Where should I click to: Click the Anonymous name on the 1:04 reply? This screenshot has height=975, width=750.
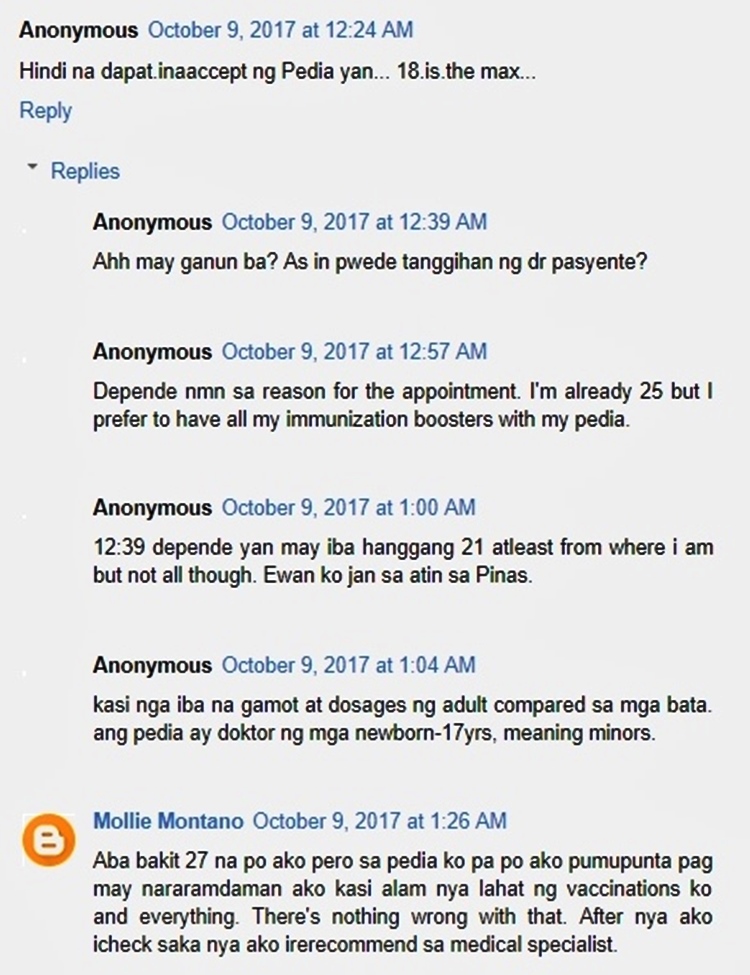152,665
